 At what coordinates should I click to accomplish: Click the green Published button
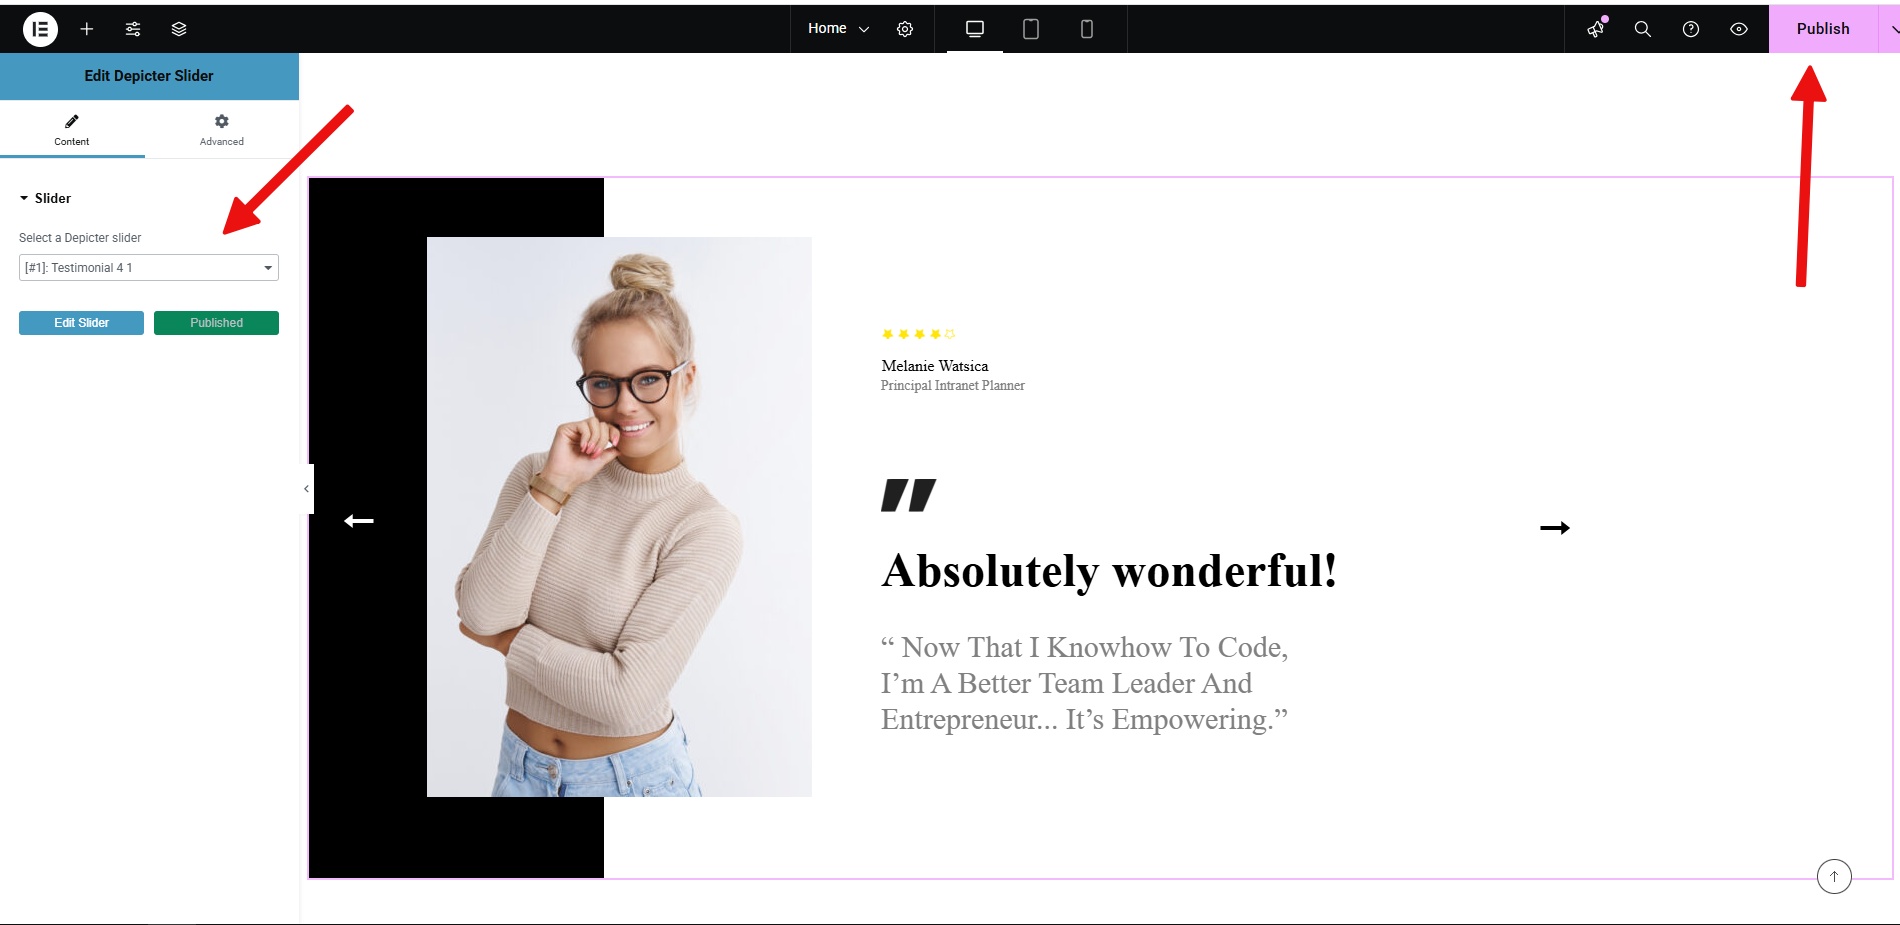[216, 323]
